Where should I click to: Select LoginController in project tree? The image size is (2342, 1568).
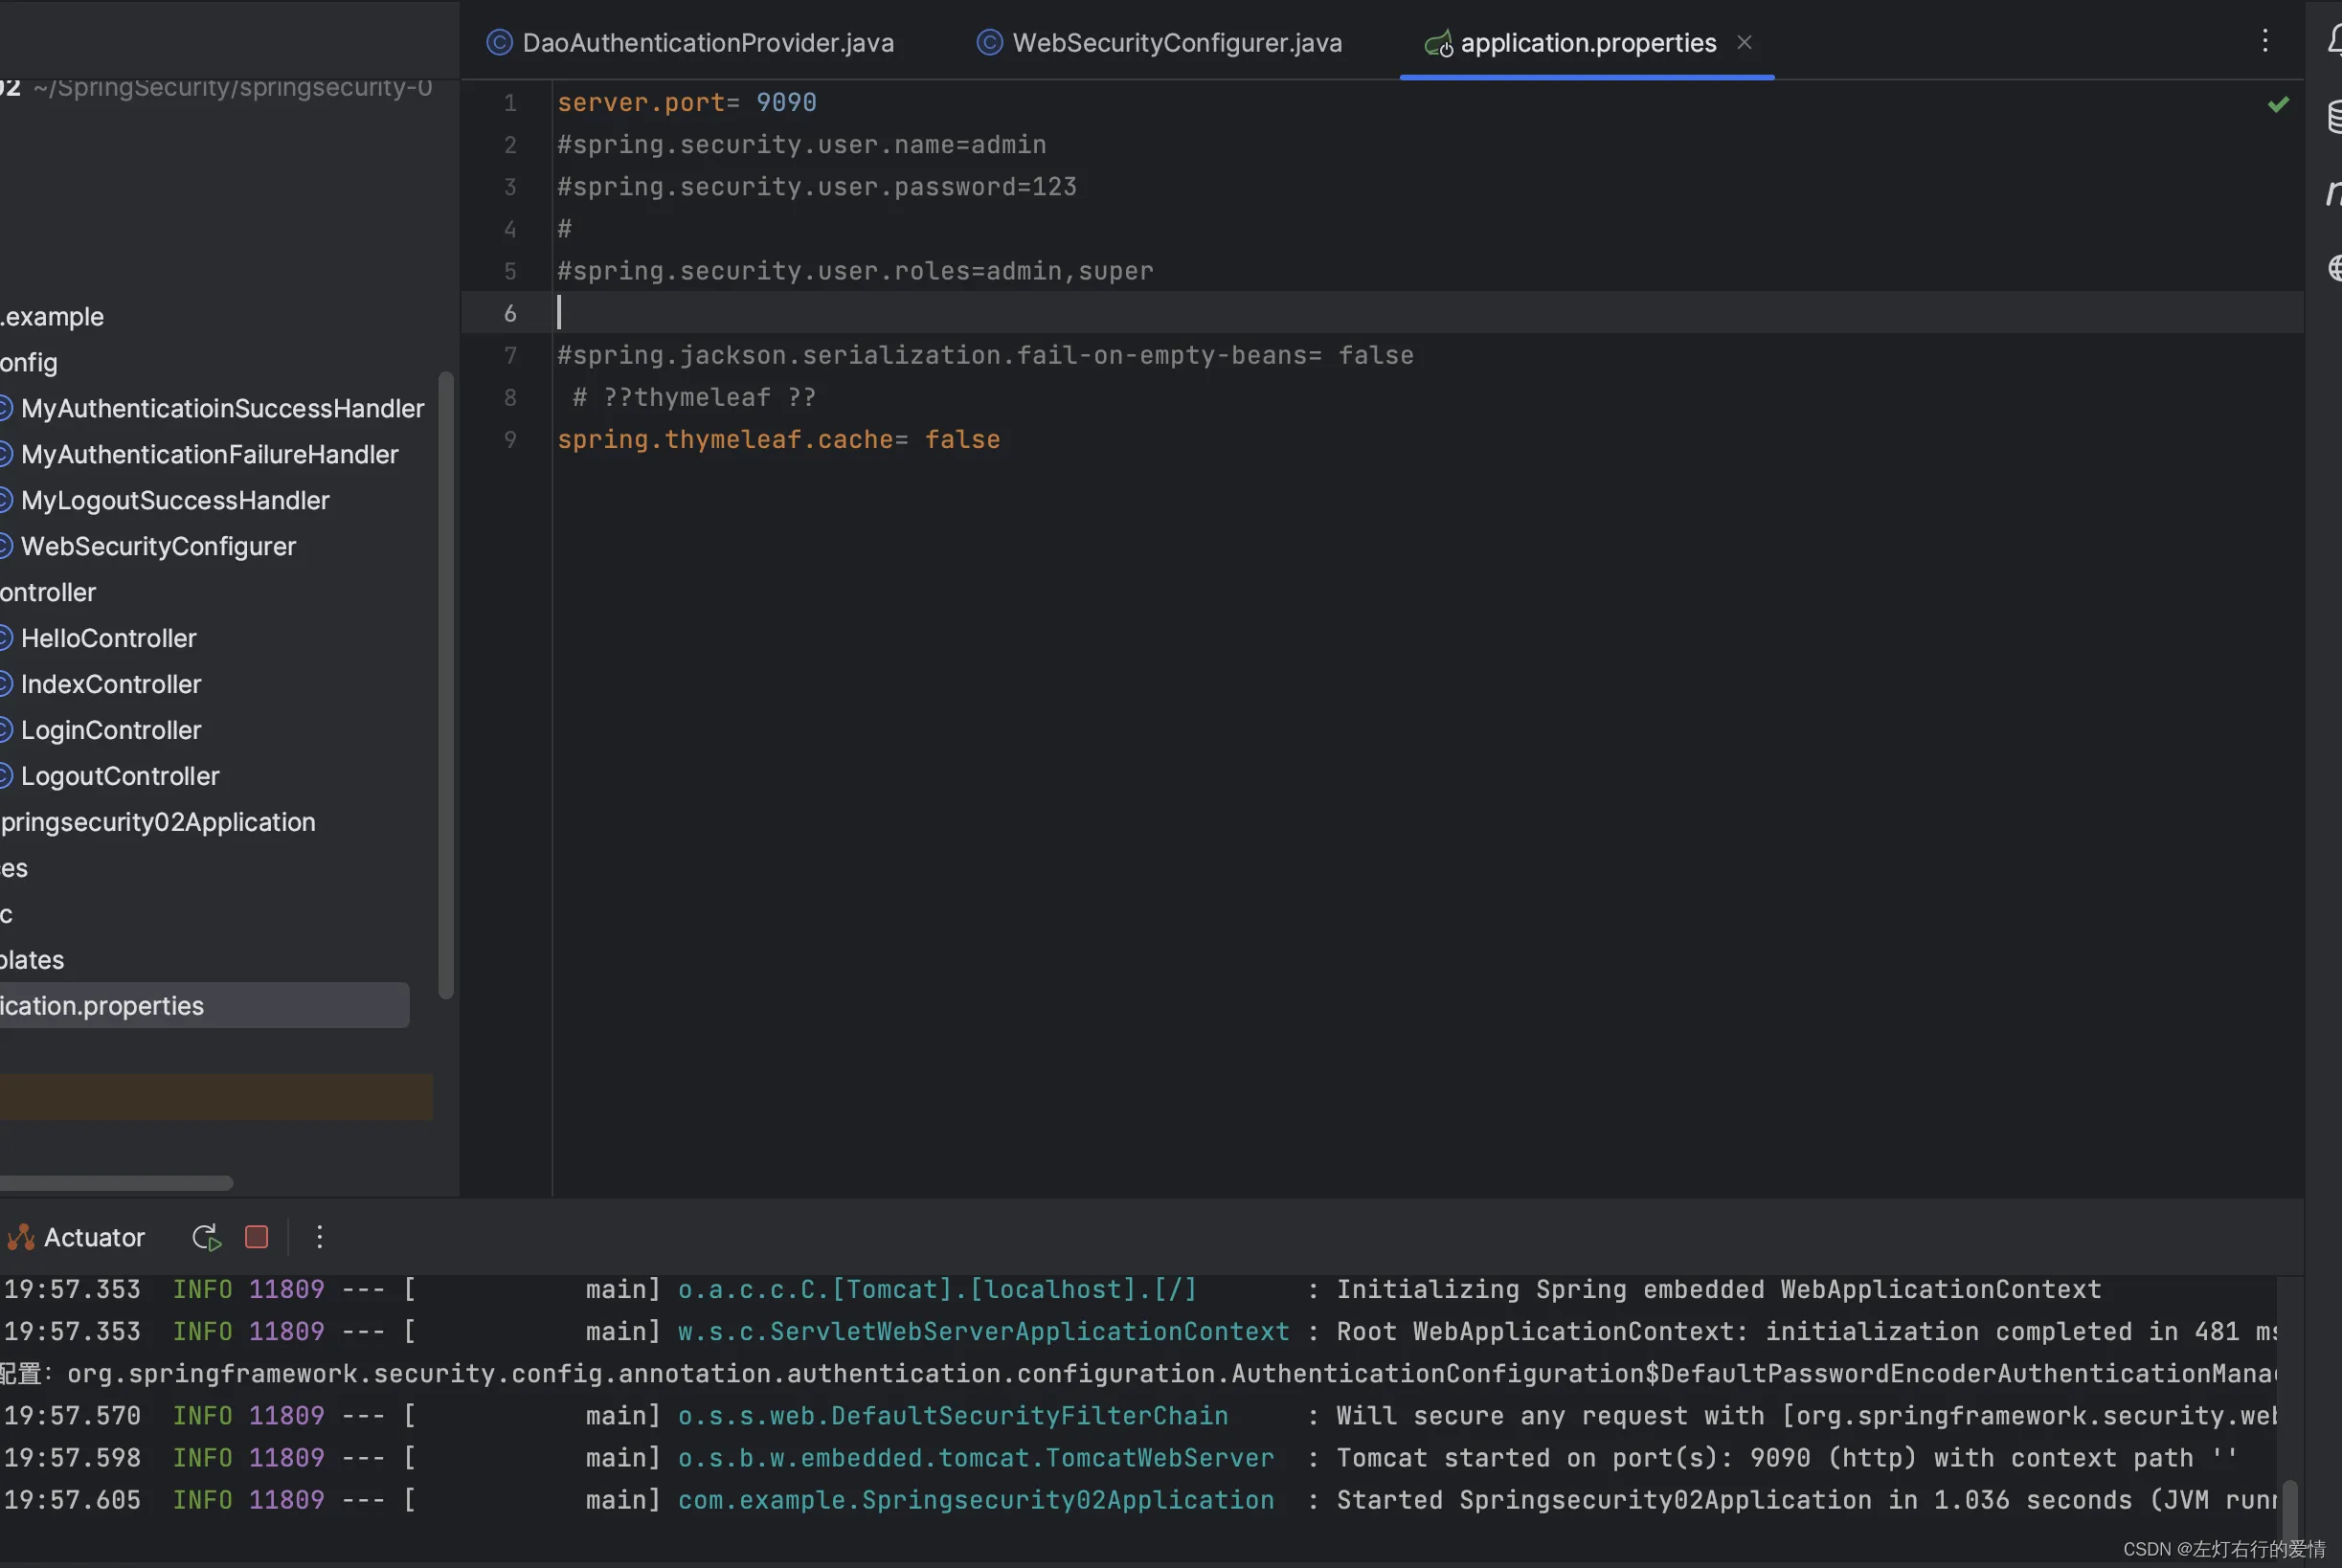click(111, 730)
